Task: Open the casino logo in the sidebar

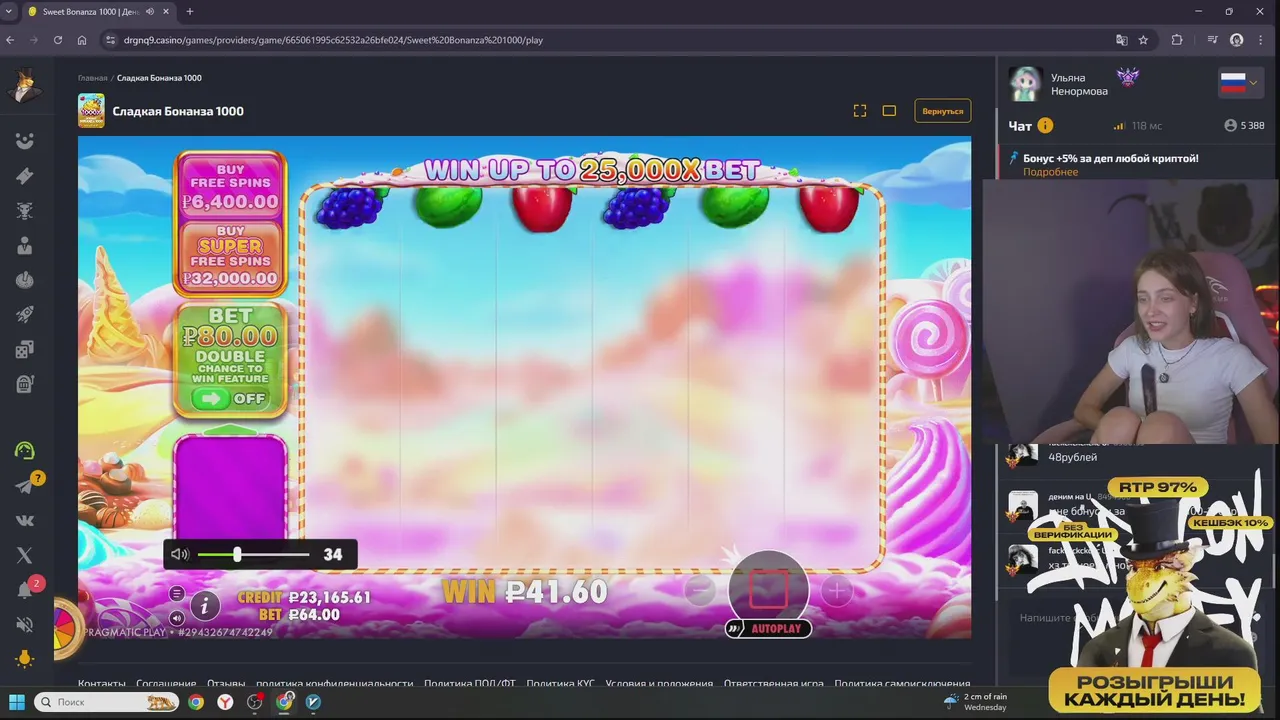Action: pos(25,86)
